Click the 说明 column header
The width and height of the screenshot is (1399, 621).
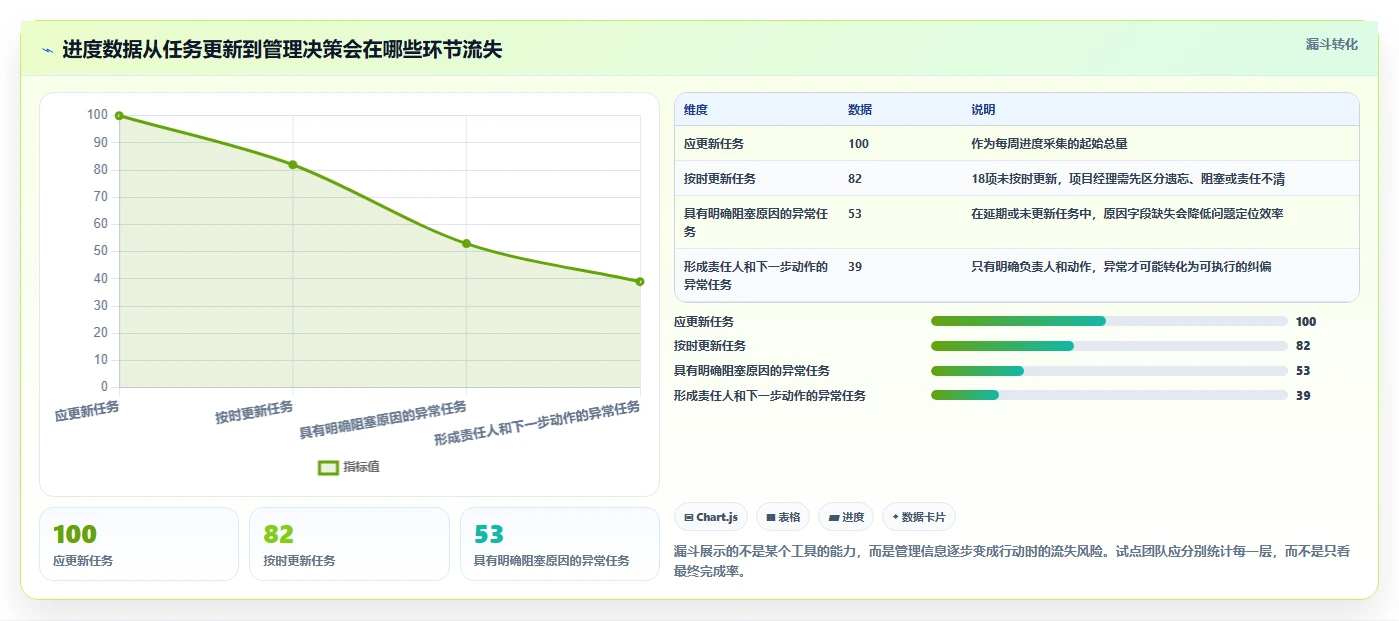coord(983,110)
